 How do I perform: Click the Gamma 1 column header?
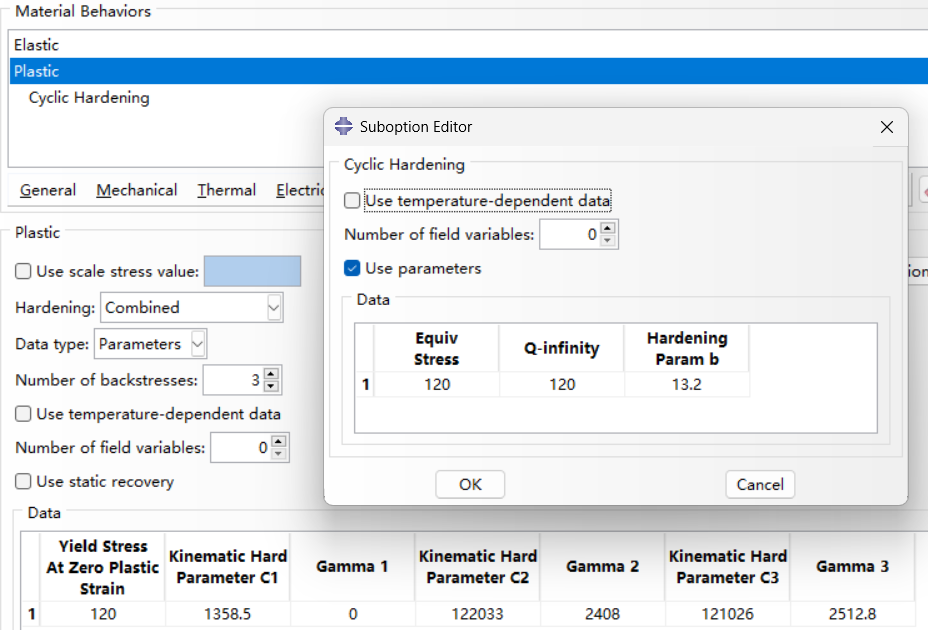pos(353,567)
